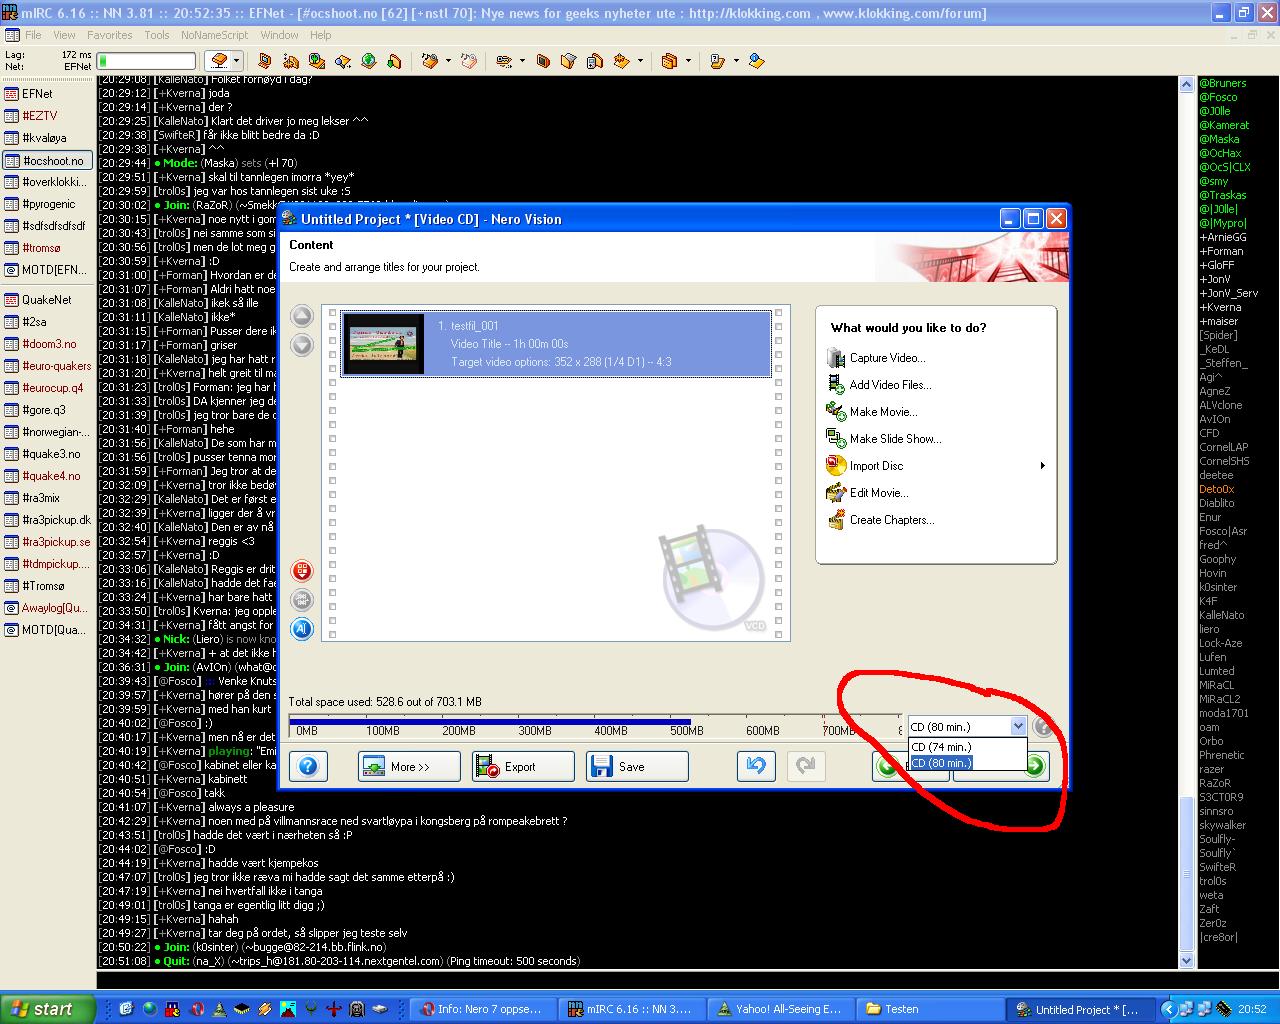Open mIRC View menu
Image resolution: width=1280 pixels, height=1024 pixels.
pyautogui.click(x=64, y=35)
